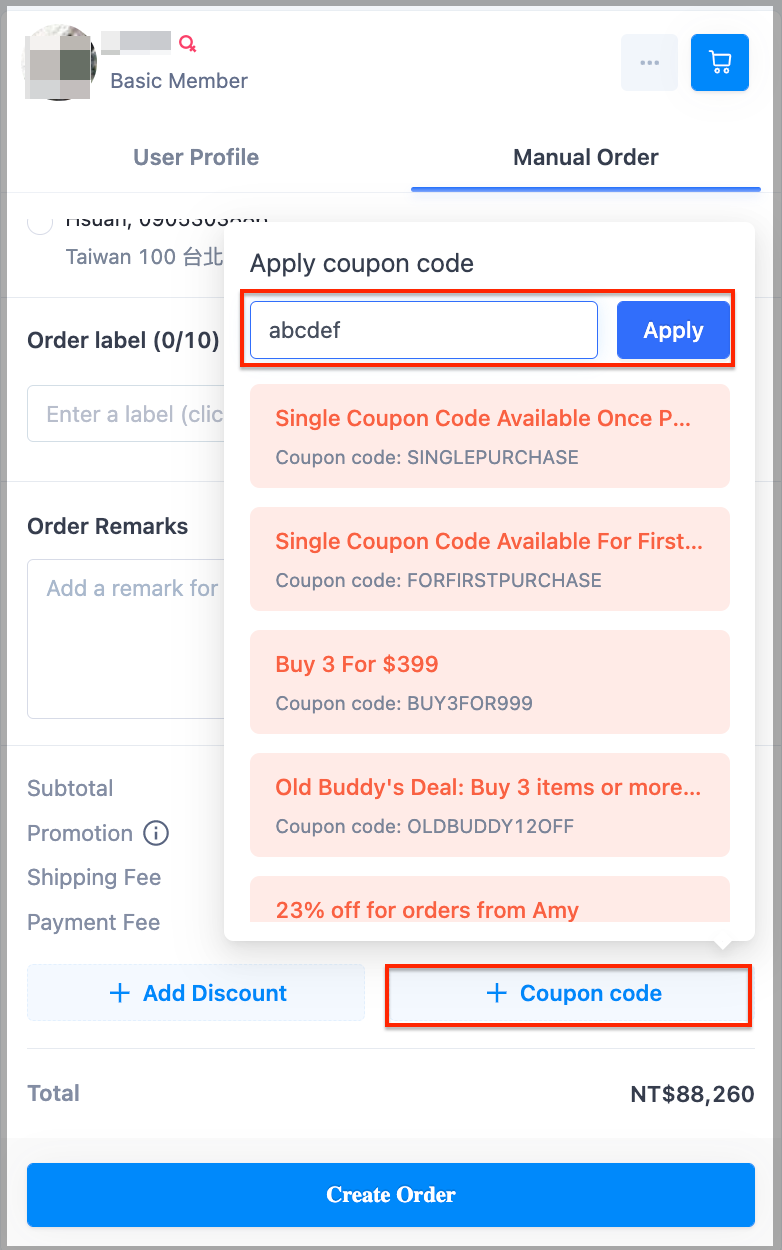Screen dimensions: 782x1250
Task: Select the address radio button for Hsuan
Action: pyautogui.click(x=40, y=223)
